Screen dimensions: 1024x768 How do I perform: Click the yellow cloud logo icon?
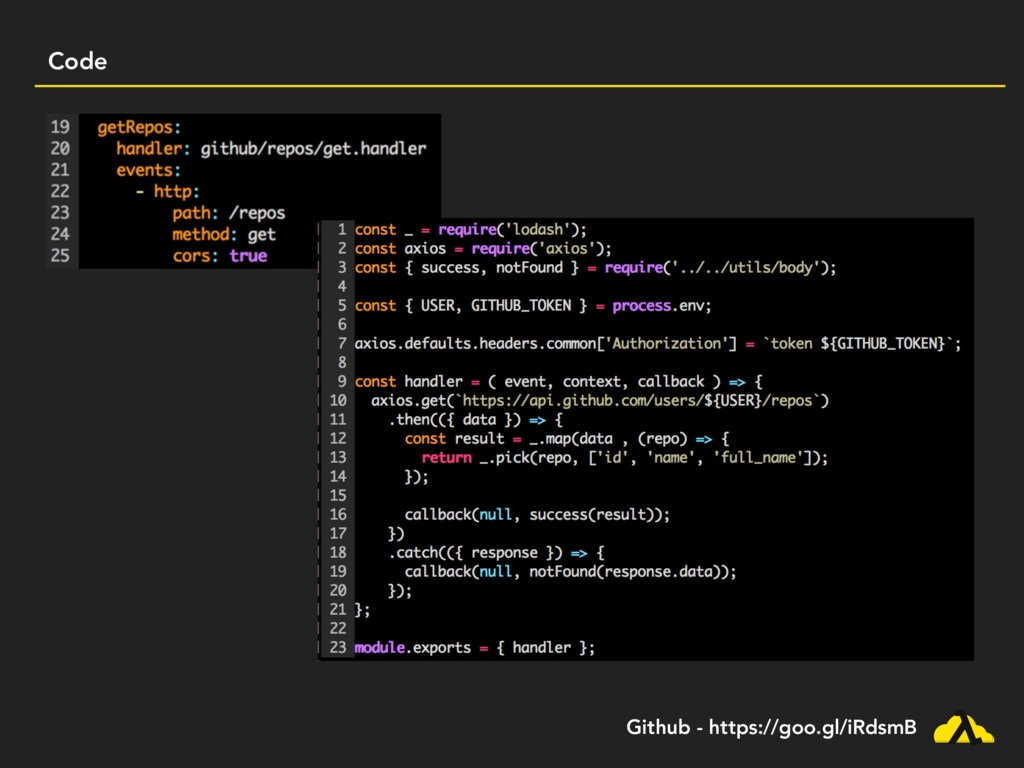963,729
